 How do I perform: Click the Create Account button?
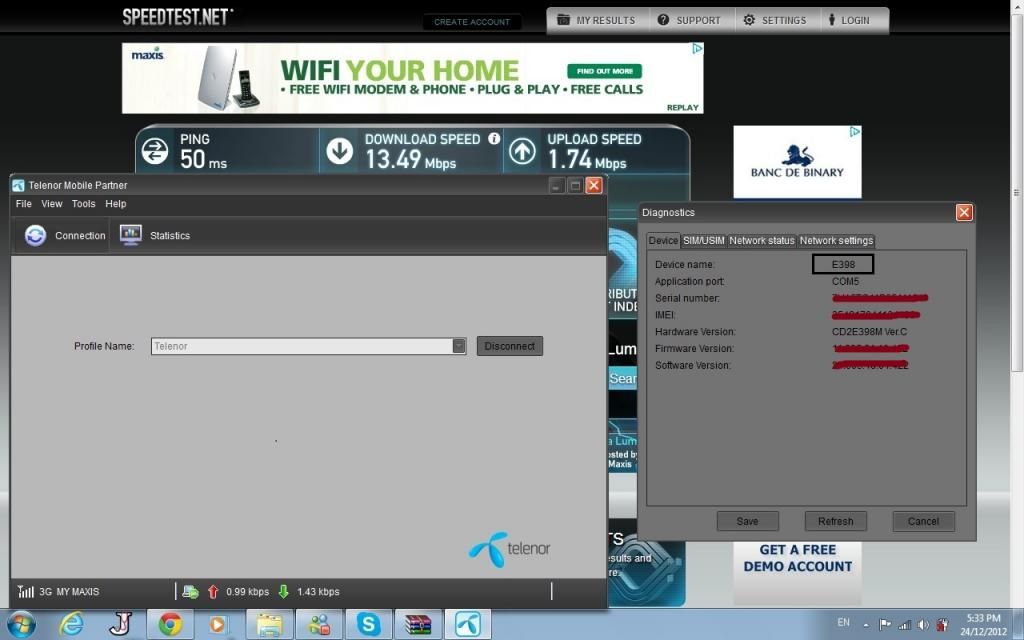472,22
